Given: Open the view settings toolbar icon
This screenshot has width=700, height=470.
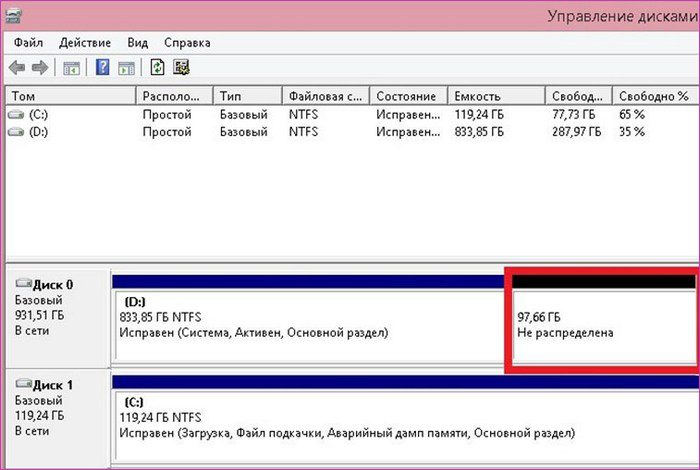Looking at the screenshot, I should [181, 67].
